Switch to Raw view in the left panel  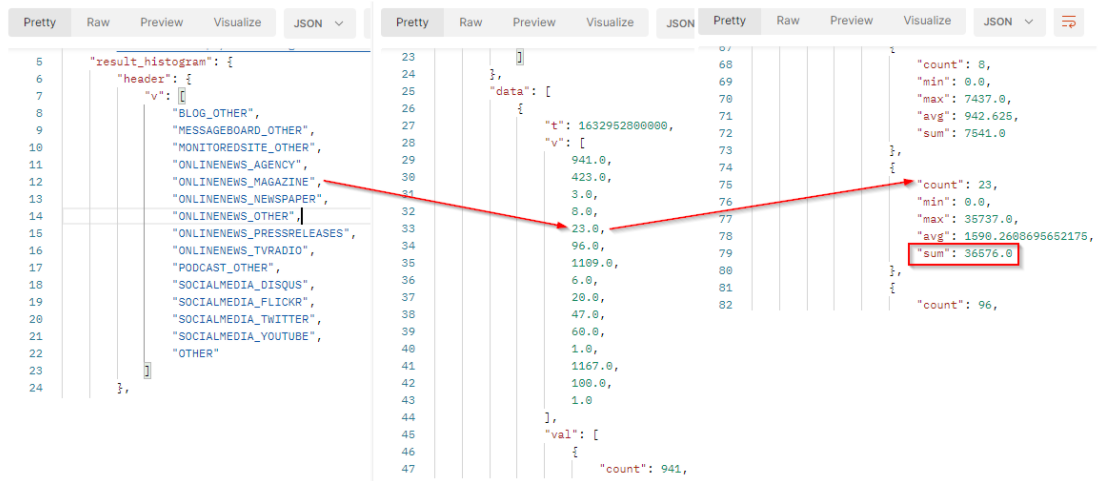coord(98,22)
